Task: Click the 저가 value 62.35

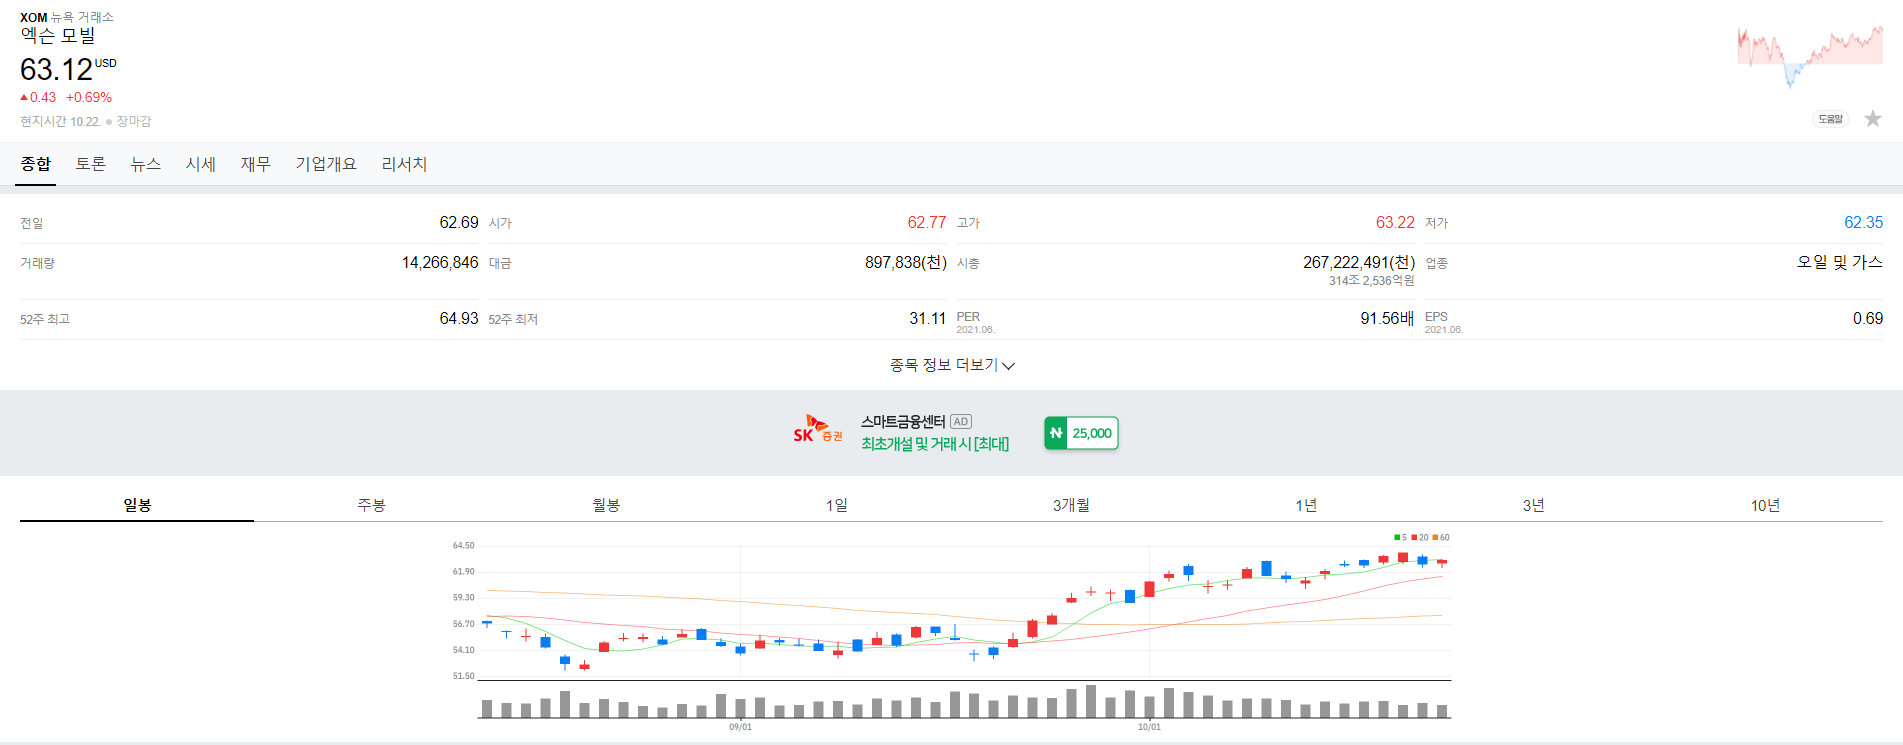Action: [x=1863, y=222]
